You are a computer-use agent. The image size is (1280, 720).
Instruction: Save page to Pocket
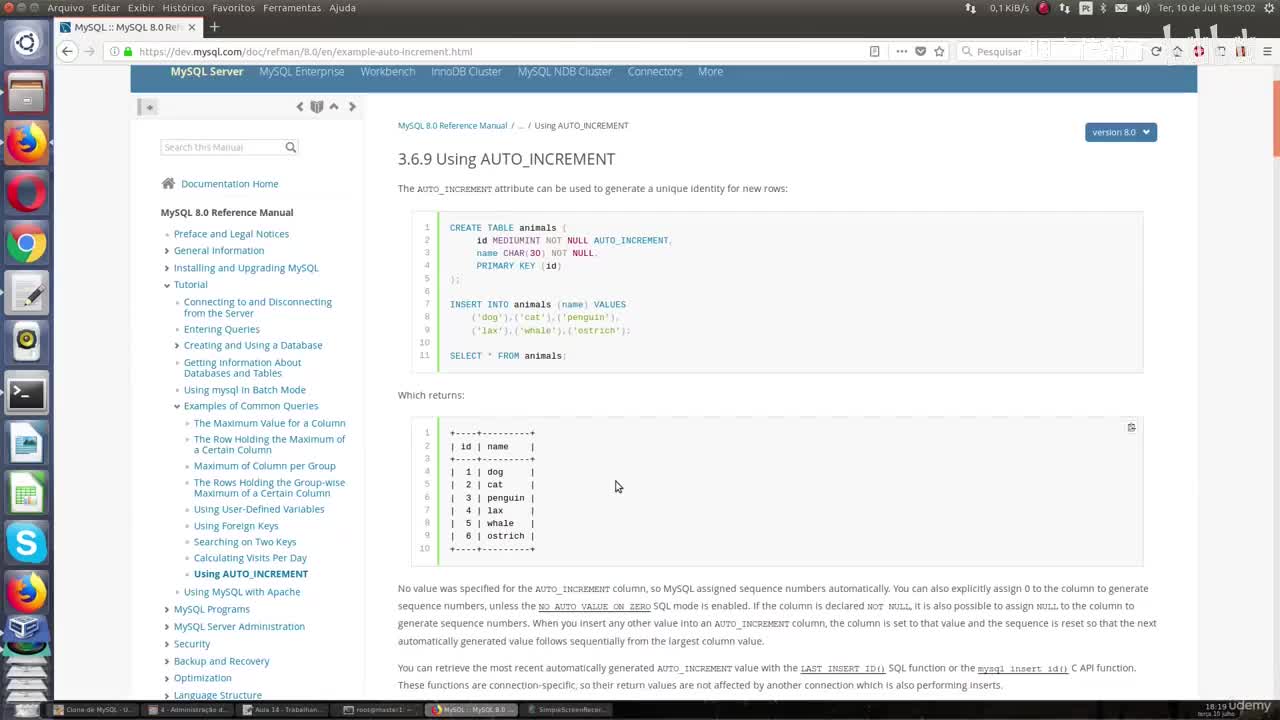[920, 51]
